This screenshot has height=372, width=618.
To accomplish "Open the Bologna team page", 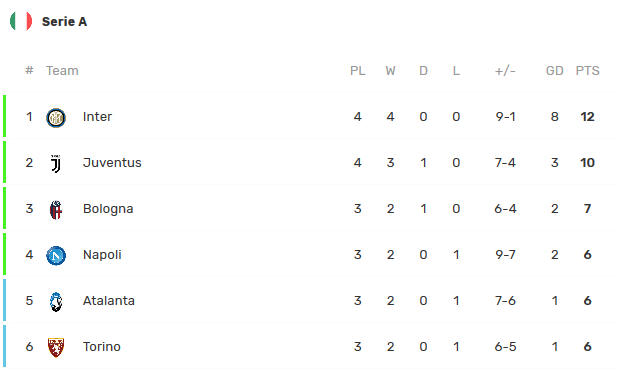I will tap(108, 209).
